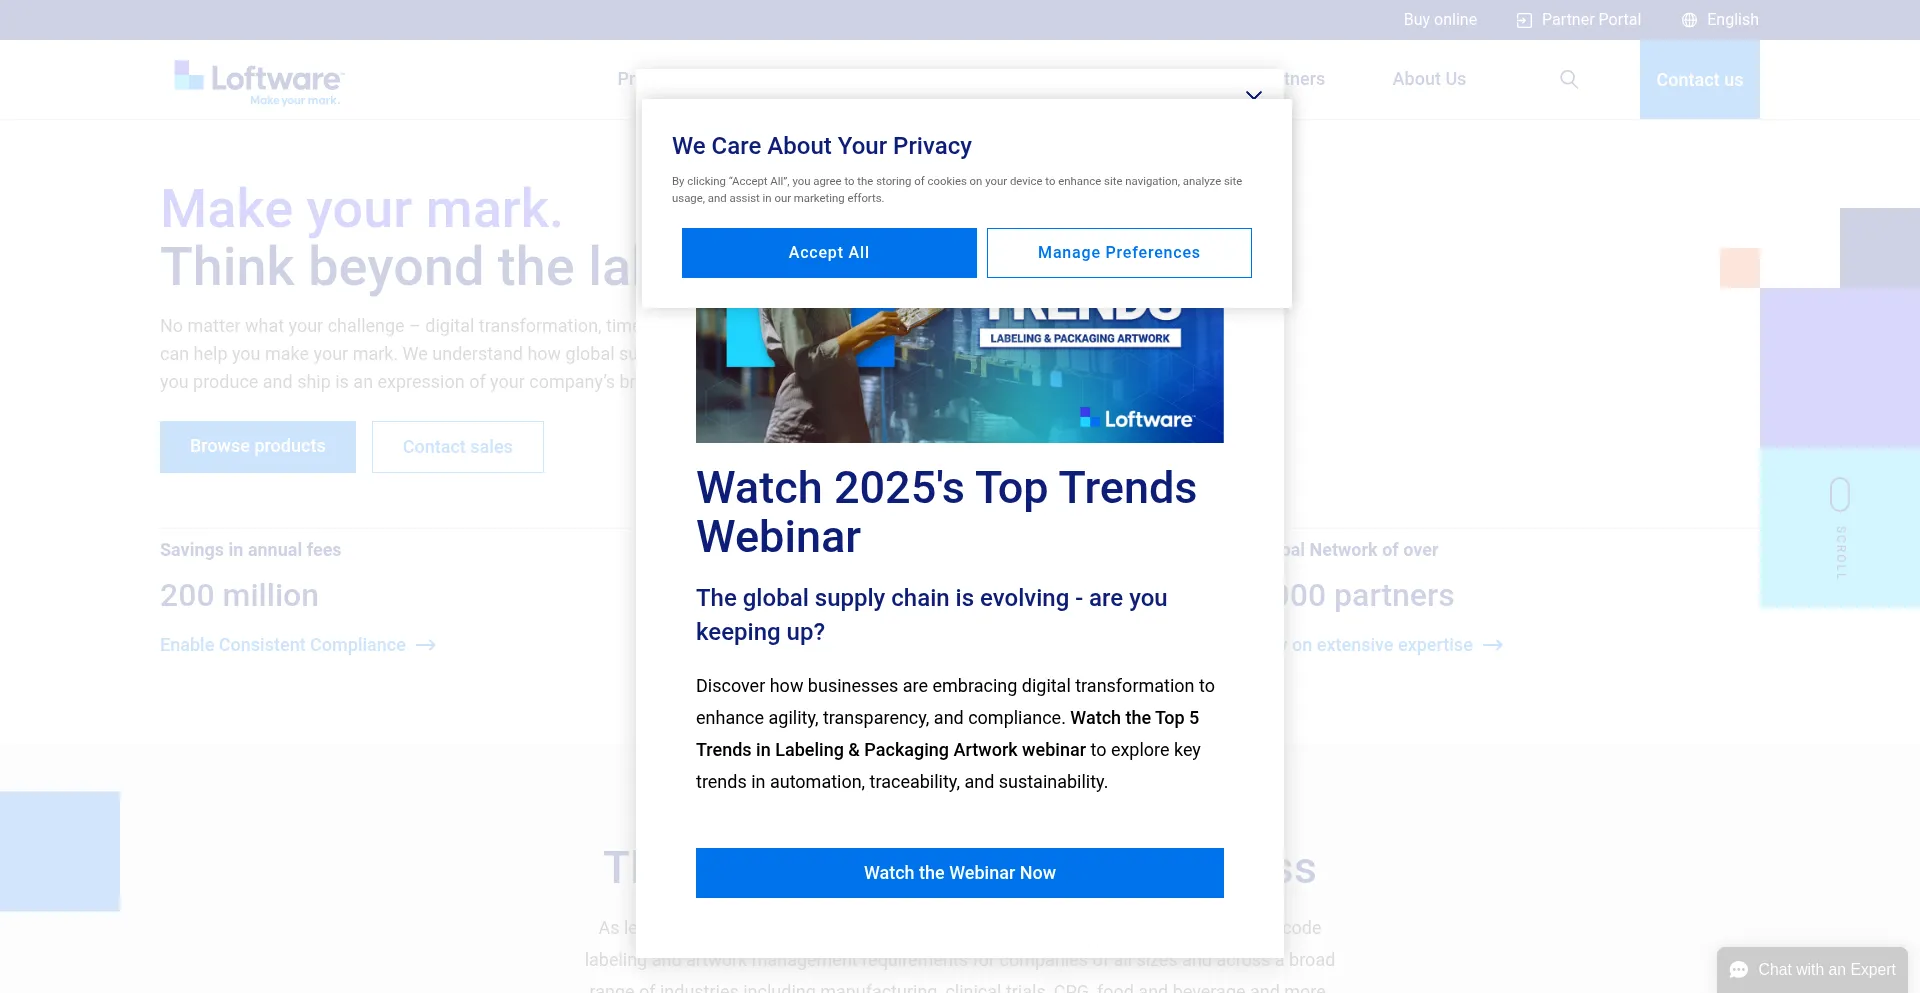
Task: Click arrow next to extensive expertise link
Action: point(1493,646)
